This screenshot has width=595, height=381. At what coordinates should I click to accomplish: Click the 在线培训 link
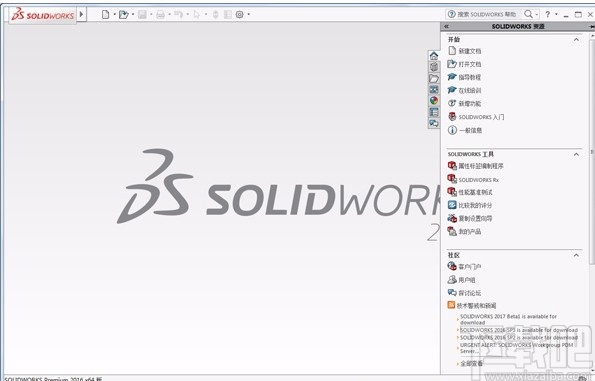tap(470, 90)
